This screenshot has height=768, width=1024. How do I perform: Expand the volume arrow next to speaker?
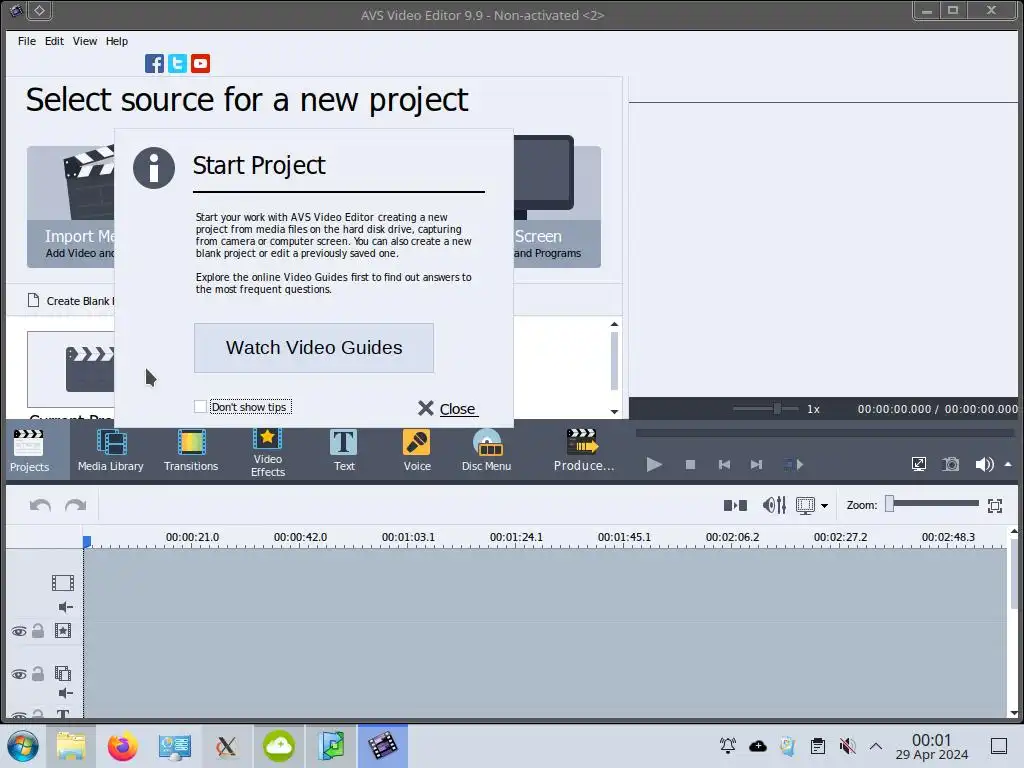point(1008,464)
